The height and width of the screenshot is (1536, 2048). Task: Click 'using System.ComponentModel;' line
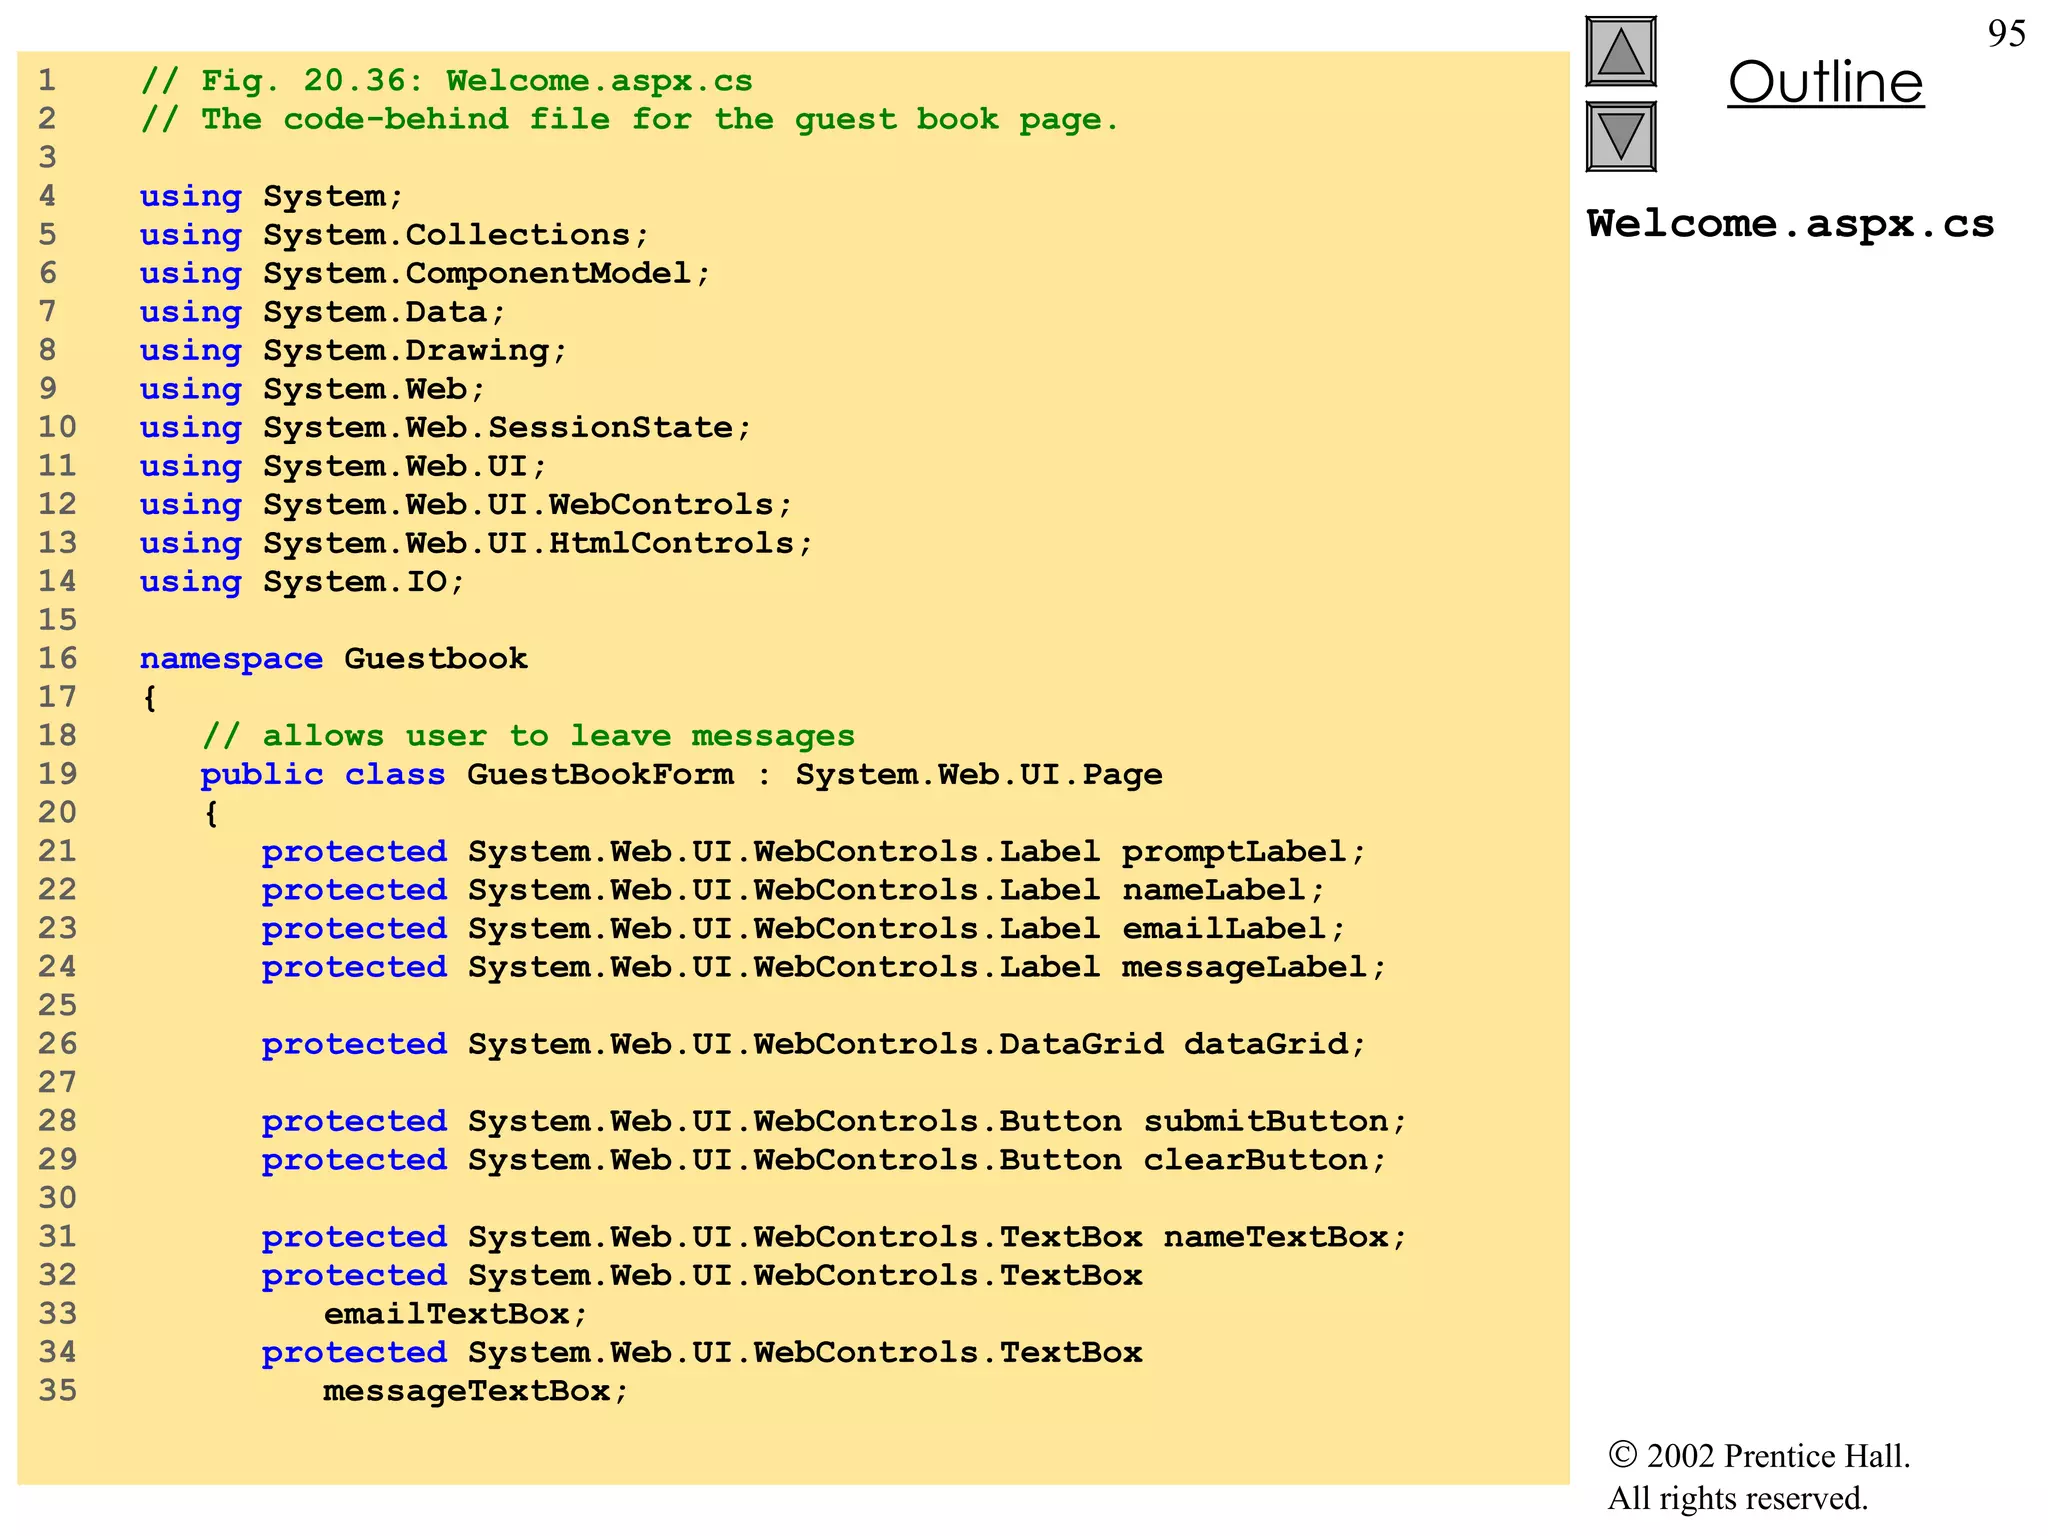coord(425,273)
